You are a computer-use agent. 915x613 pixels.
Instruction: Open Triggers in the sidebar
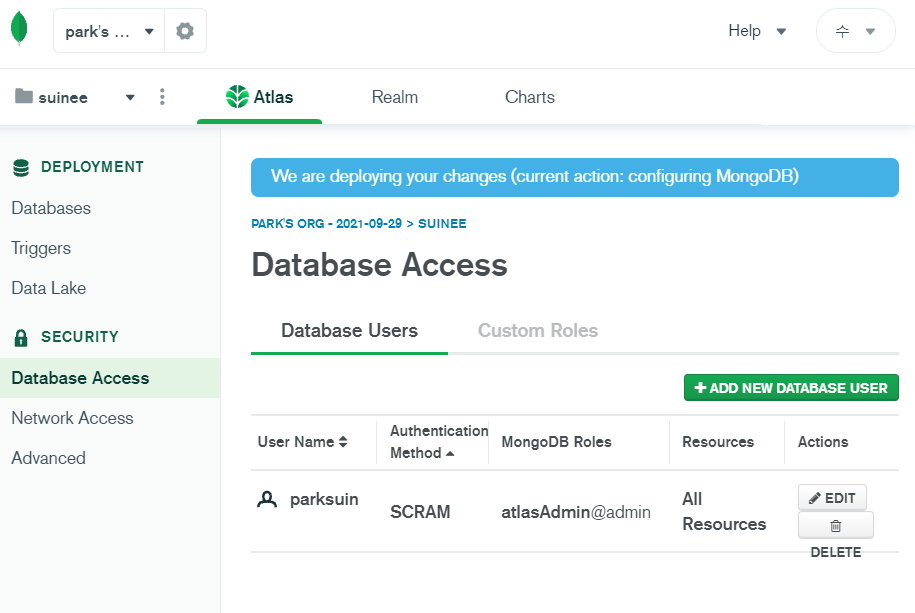click(41, 248)
